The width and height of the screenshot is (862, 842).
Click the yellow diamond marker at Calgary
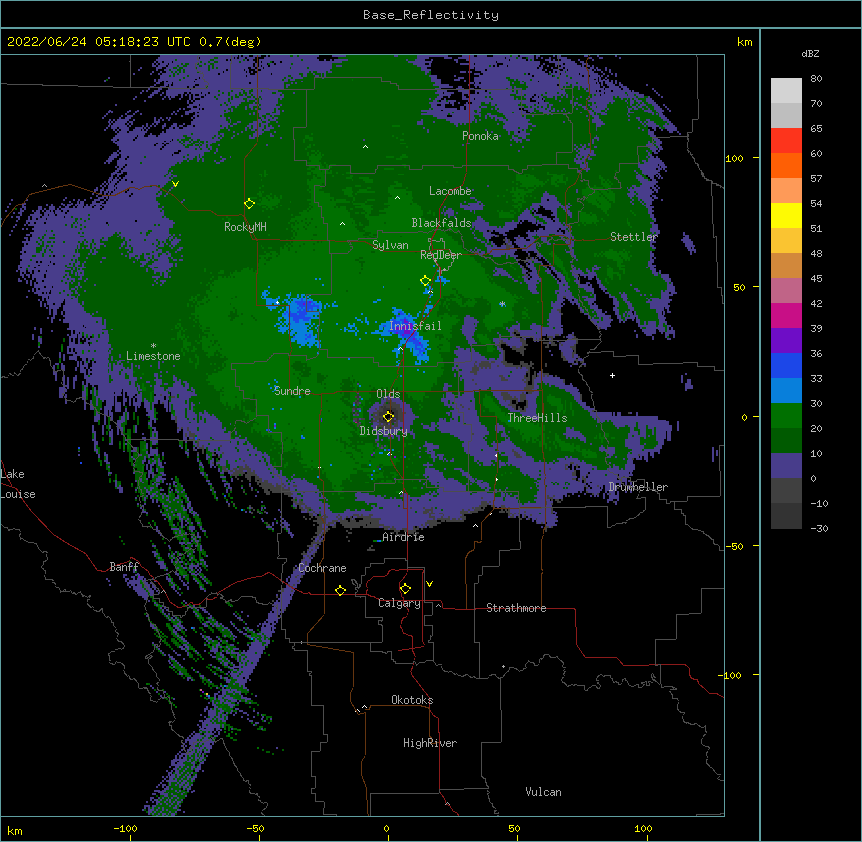[x=405, y=589]
